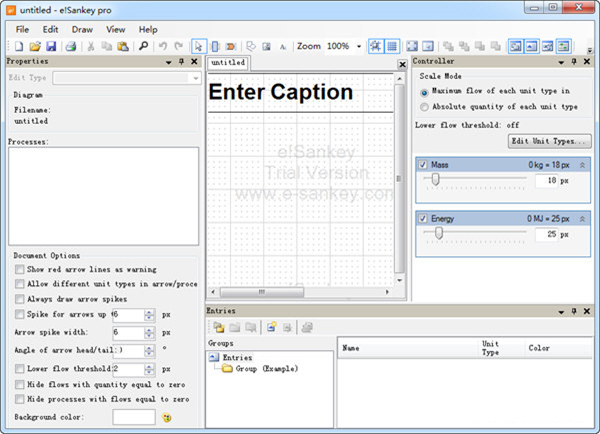Select Absolute quantity of each unit type
Screen dimensions: 600x434
425,106
